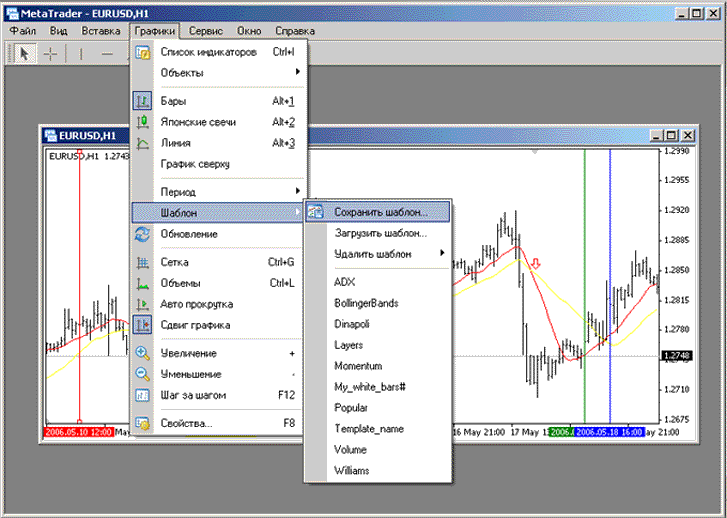
Task: Choose Увеличение menu entry
Action: click(x=218, y=353)
